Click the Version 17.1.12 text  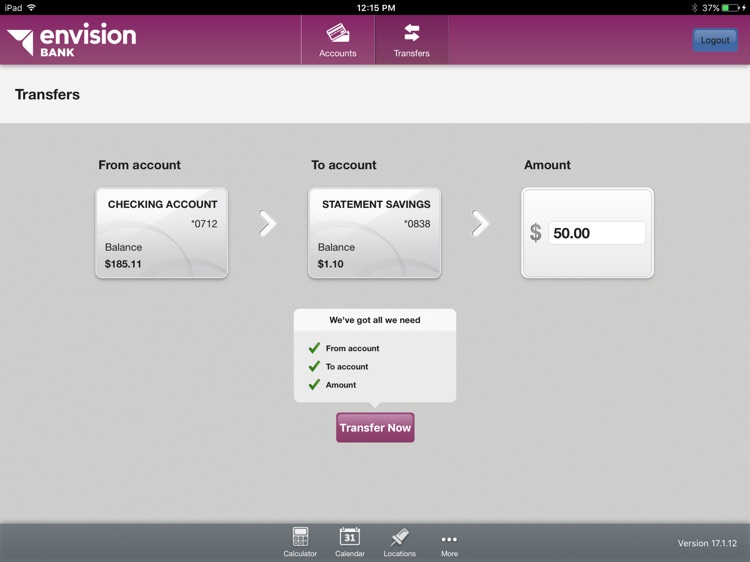click(x=707, y=543)
